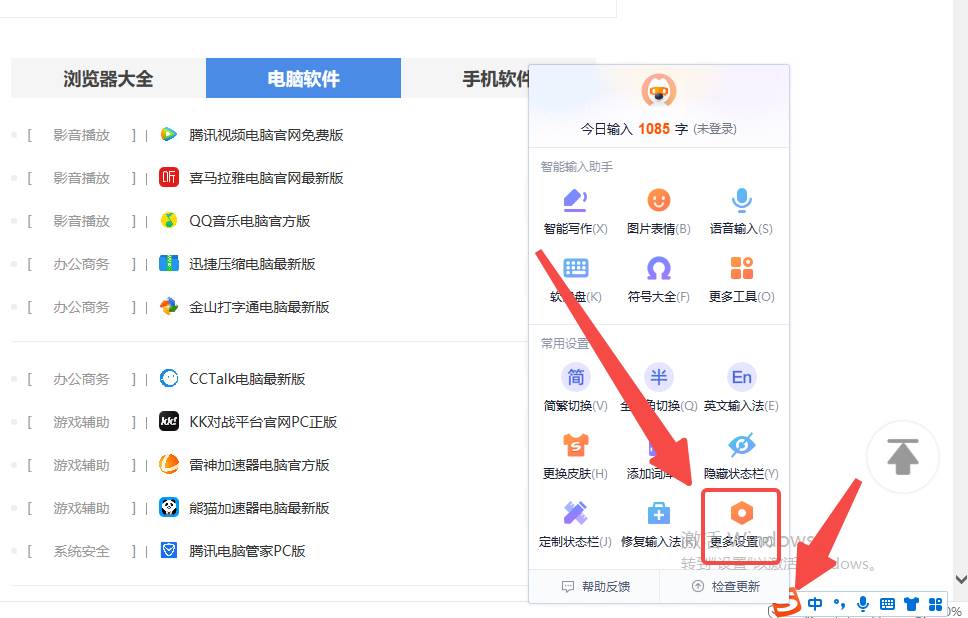This screenshot has width=968, height=618.
Task: Click 影音播放 category beside 腾讯视频
Action: click(x=81, y=135)
